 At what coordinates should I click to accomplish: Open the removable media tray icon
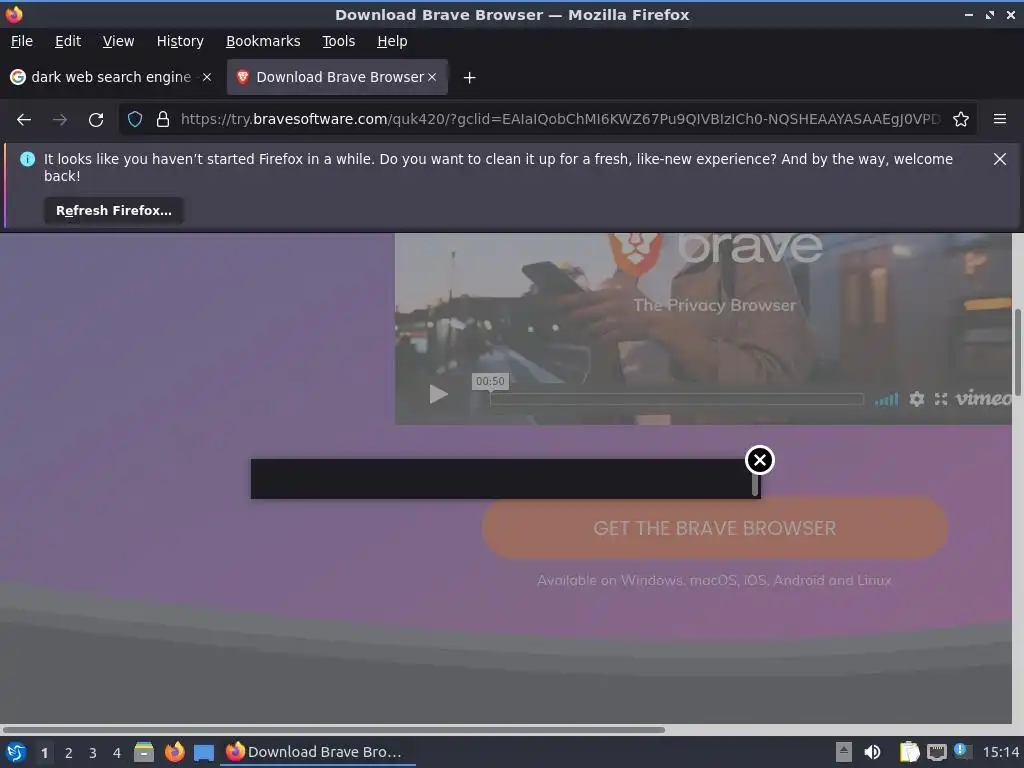click(x=844, y=752)
